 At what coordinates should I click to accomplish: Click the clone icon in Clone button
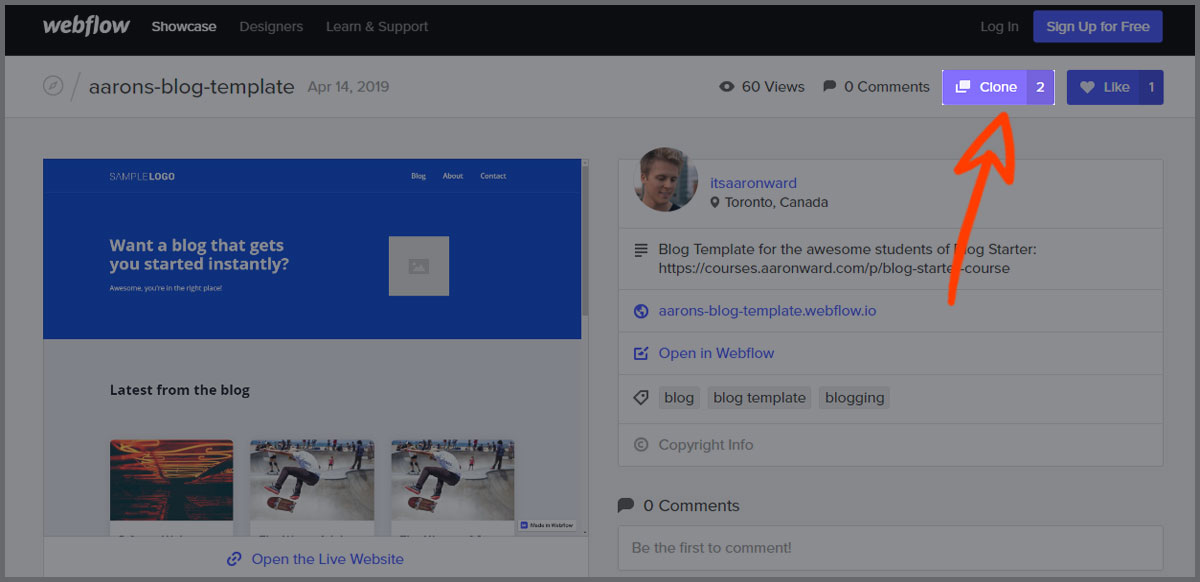(963, 87)
